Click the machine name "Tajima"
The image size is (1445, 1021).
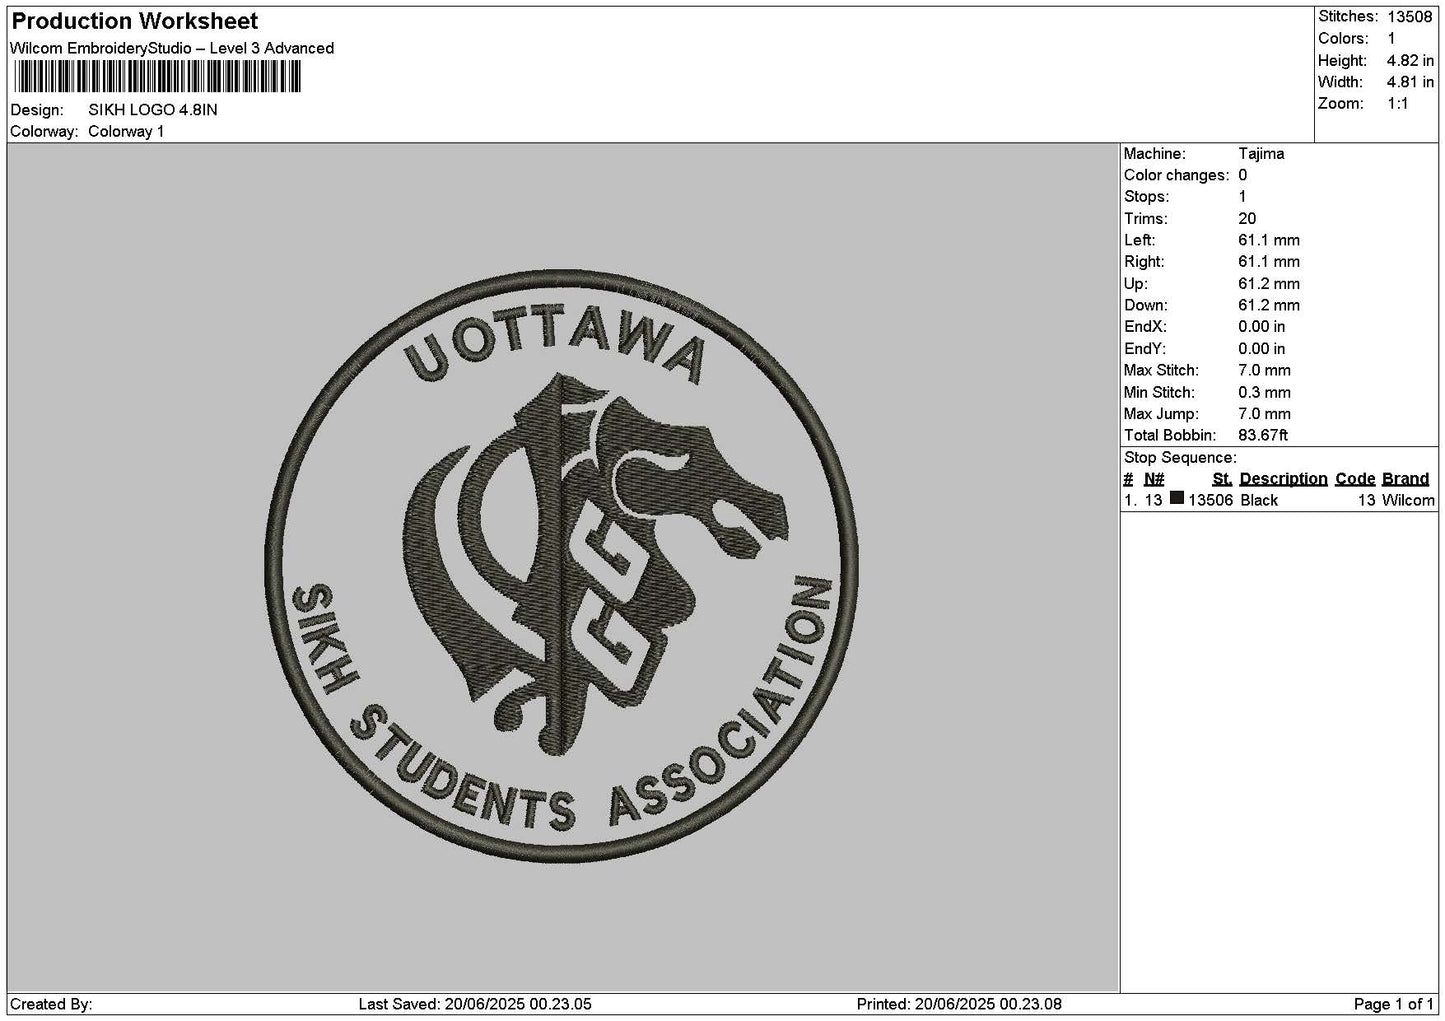(1261, 154)
